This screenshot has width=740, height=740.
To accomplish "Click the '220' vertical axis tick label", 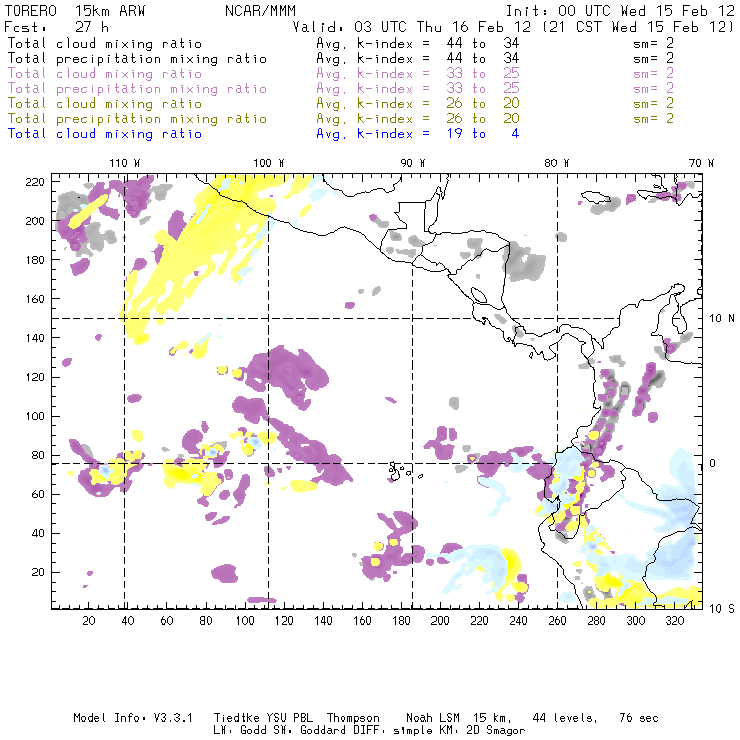I will (x=35, y=182).
